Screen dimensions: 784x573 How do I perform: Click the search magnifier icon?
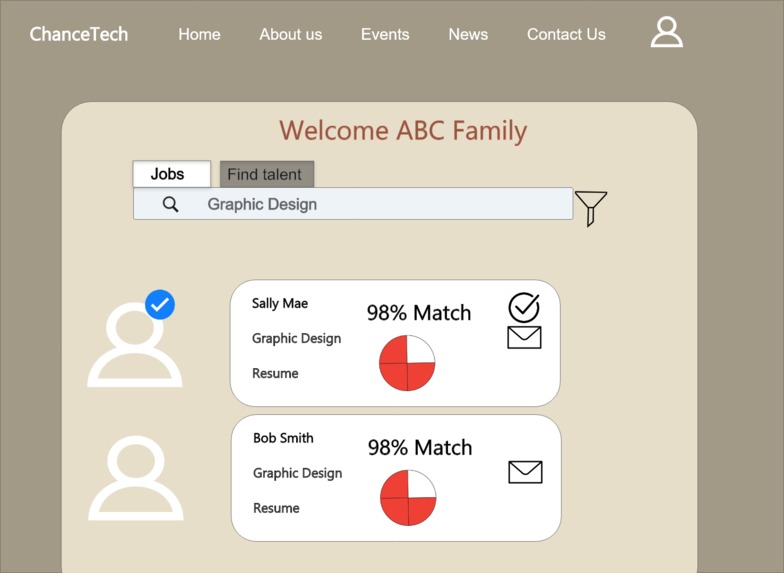(x=170, y=204)
